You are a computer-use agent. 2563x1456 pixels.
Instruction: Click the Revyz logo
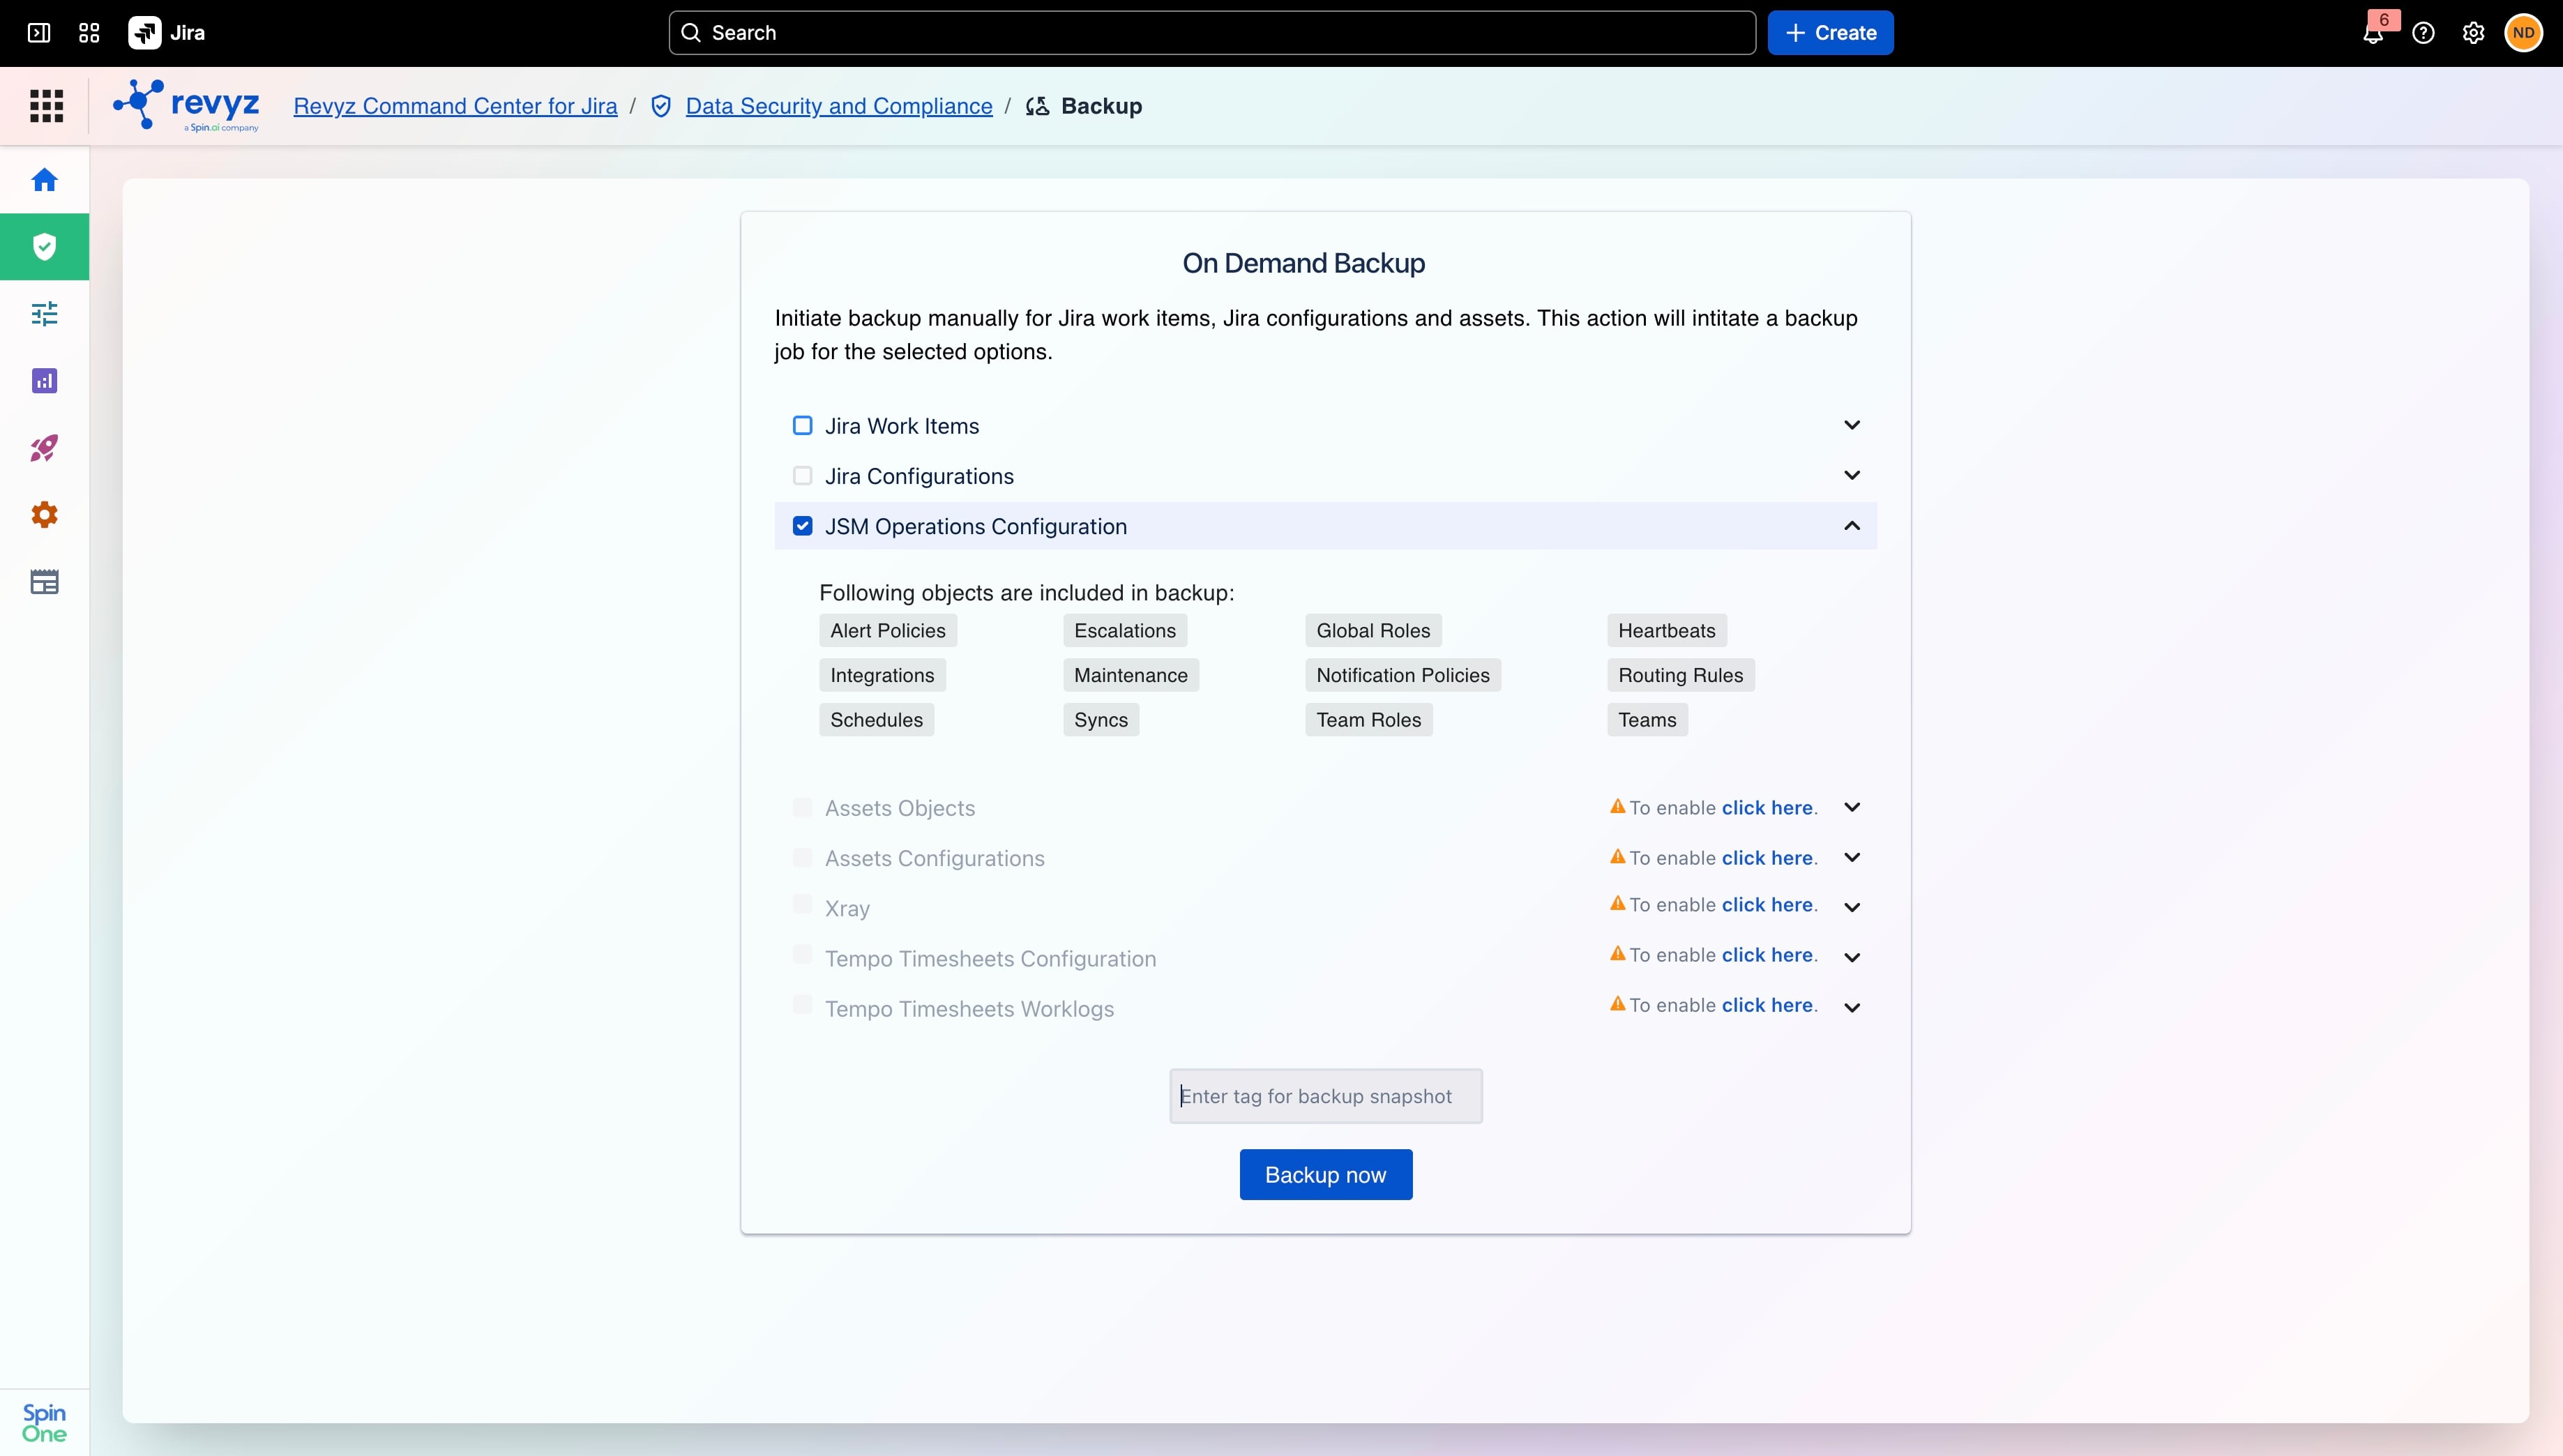(187, 105)
